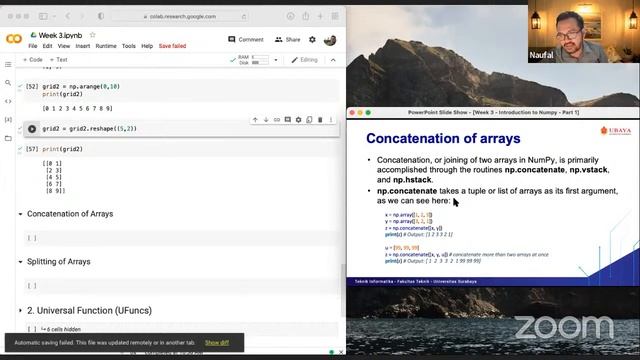This screenshot has height=360, width=640.
Task: Open the Google account avatar
Action: (330, 40)
